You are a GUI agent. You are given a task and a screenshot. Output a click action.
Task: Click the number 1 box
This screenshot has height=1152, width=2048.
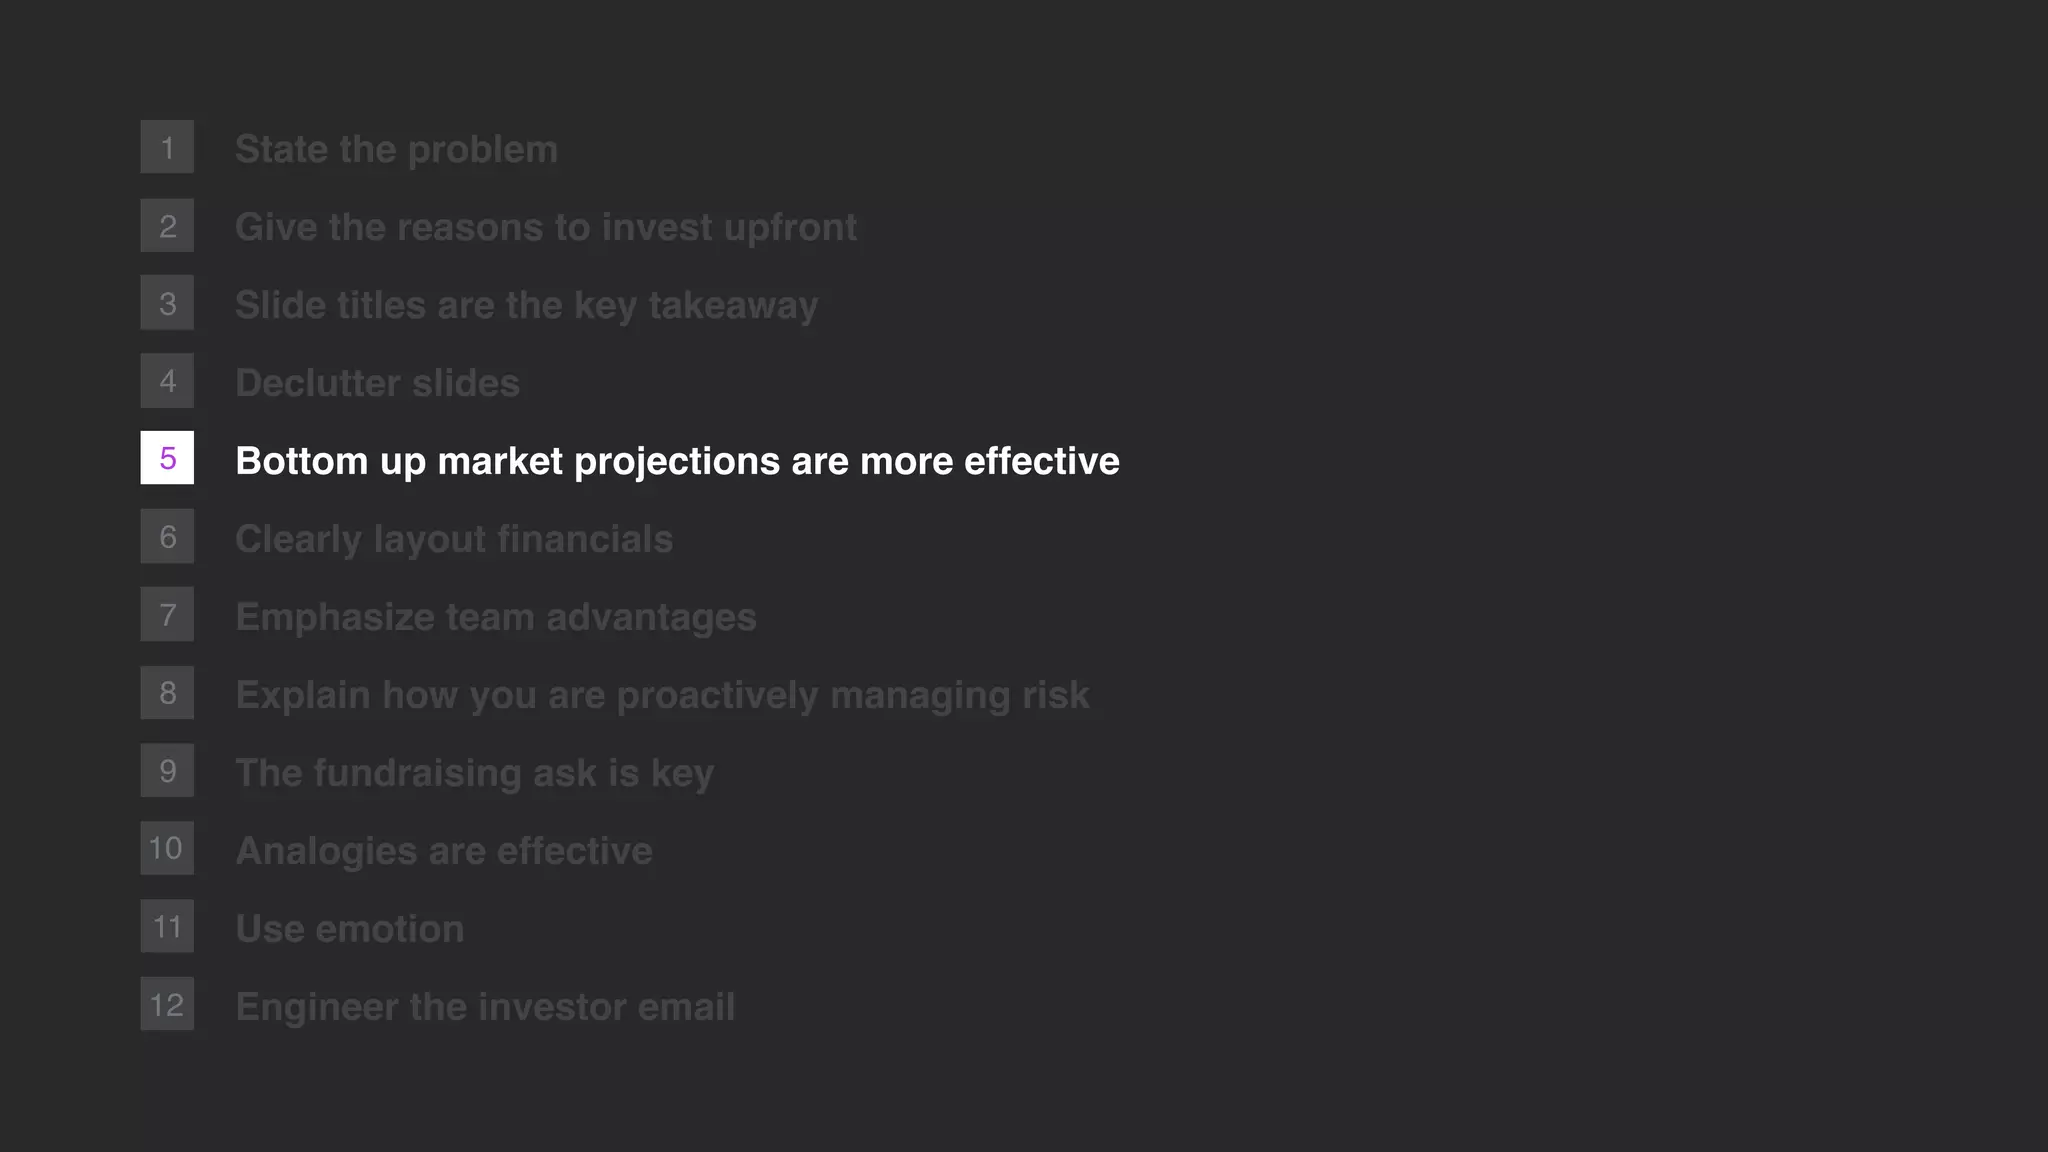pos(167,147)
